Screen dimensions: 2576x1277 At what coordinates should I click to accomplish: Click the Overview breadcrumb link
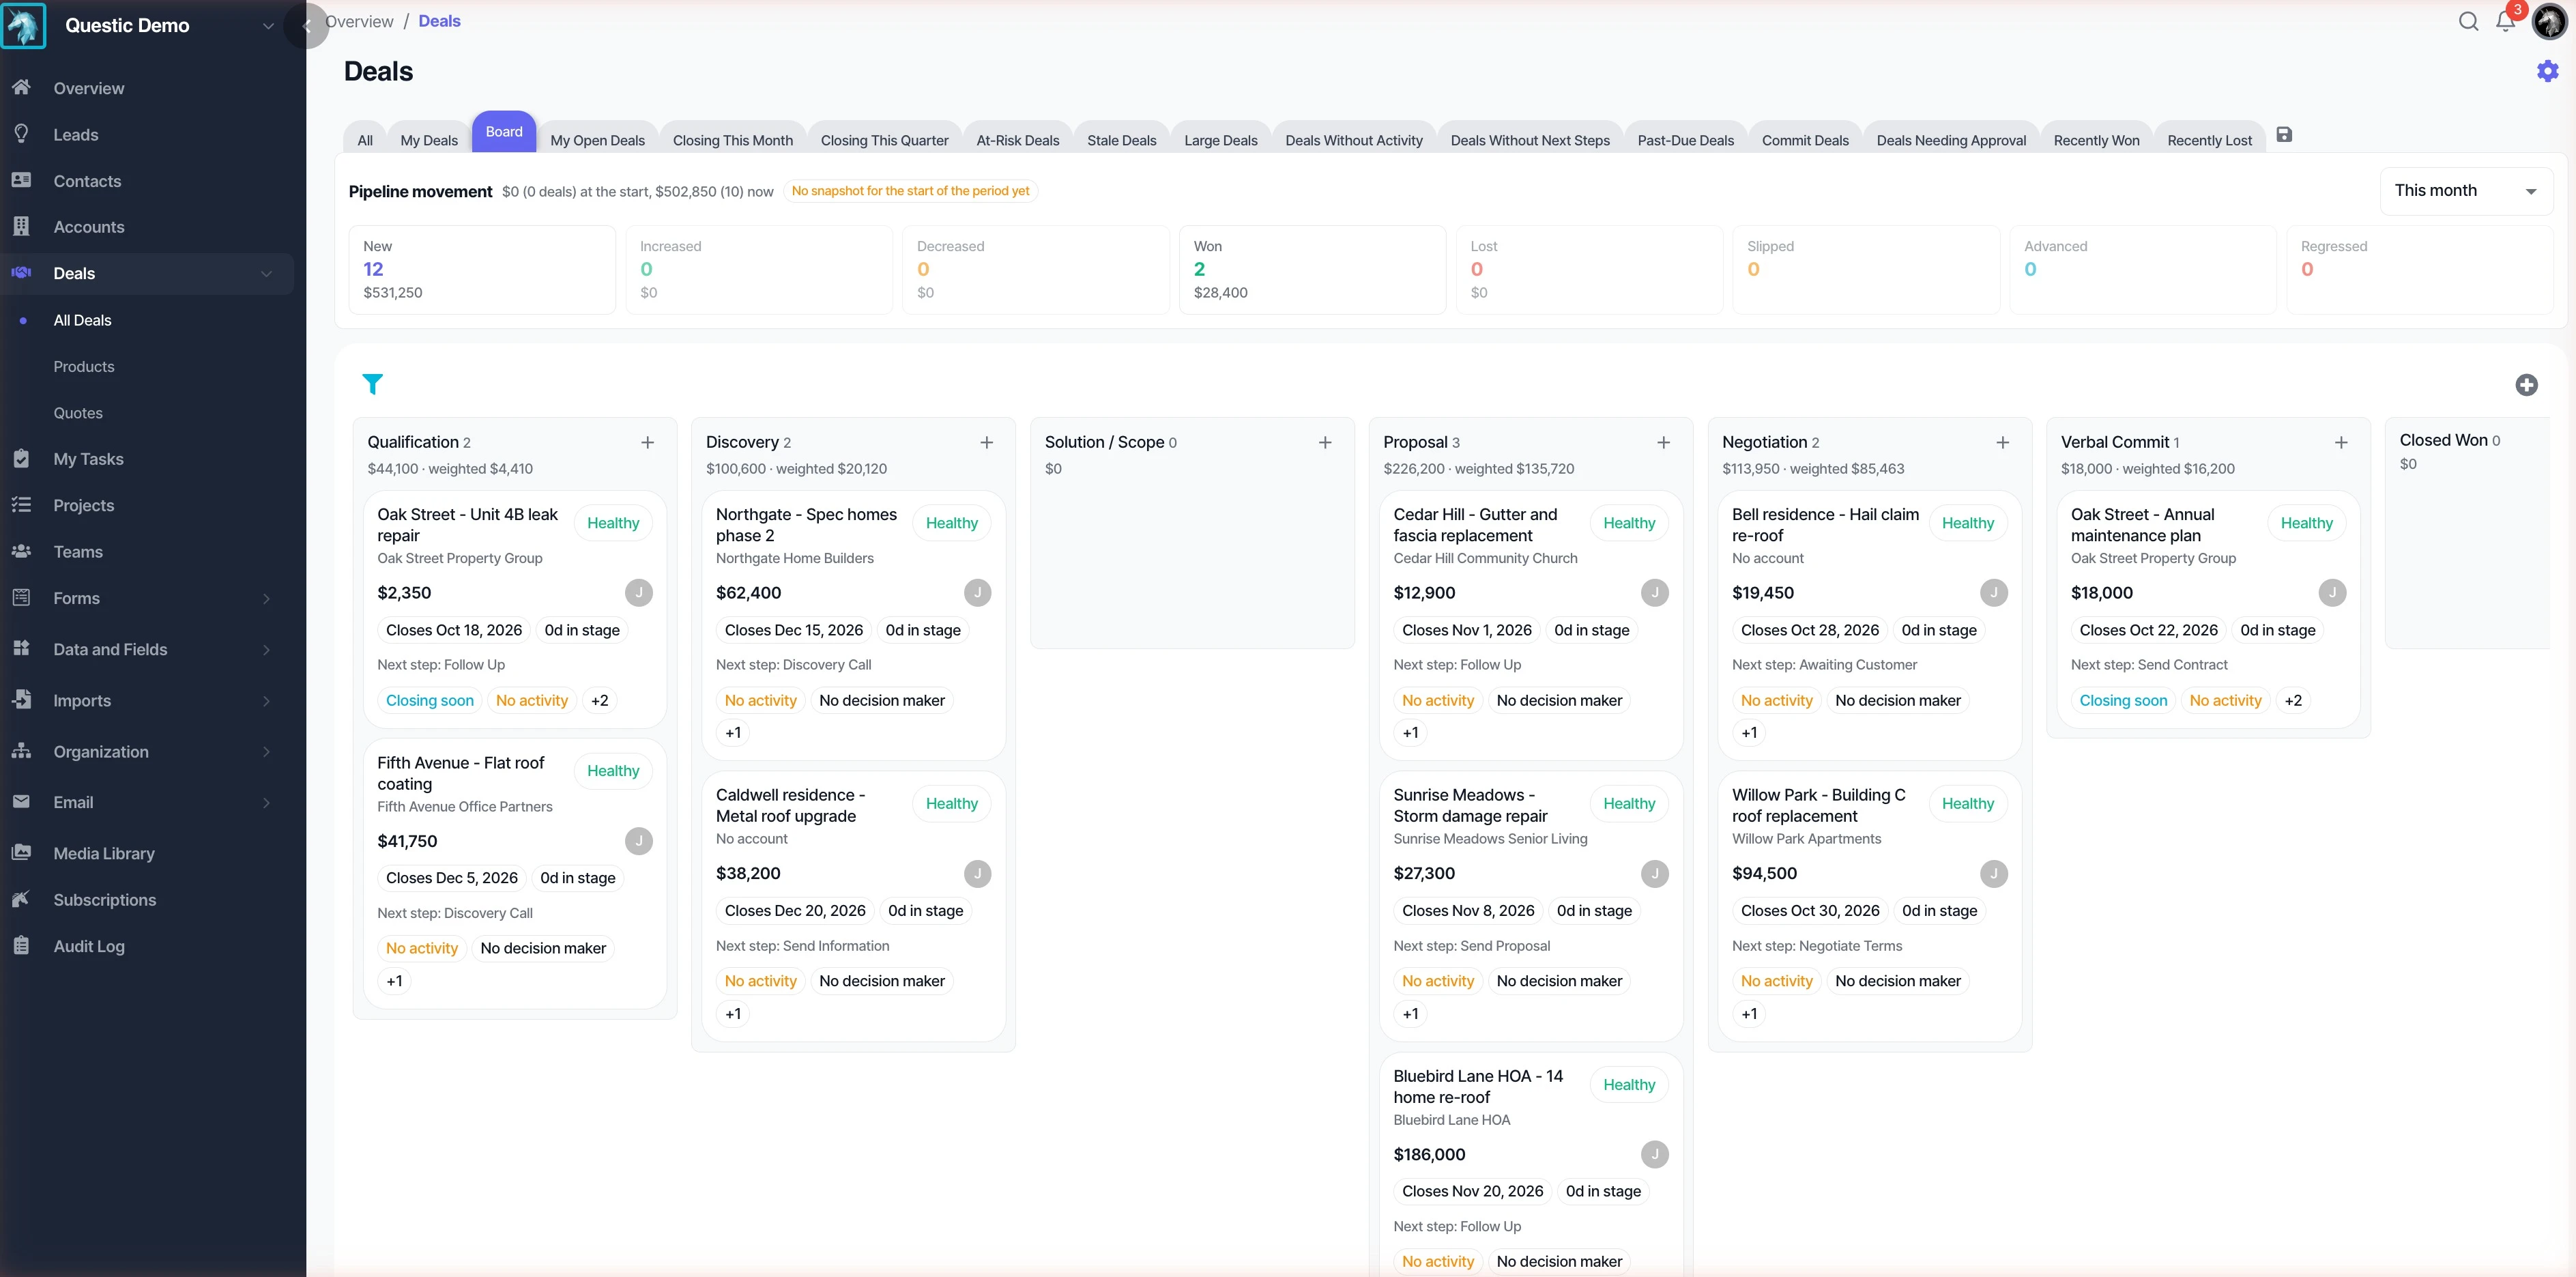359,21
